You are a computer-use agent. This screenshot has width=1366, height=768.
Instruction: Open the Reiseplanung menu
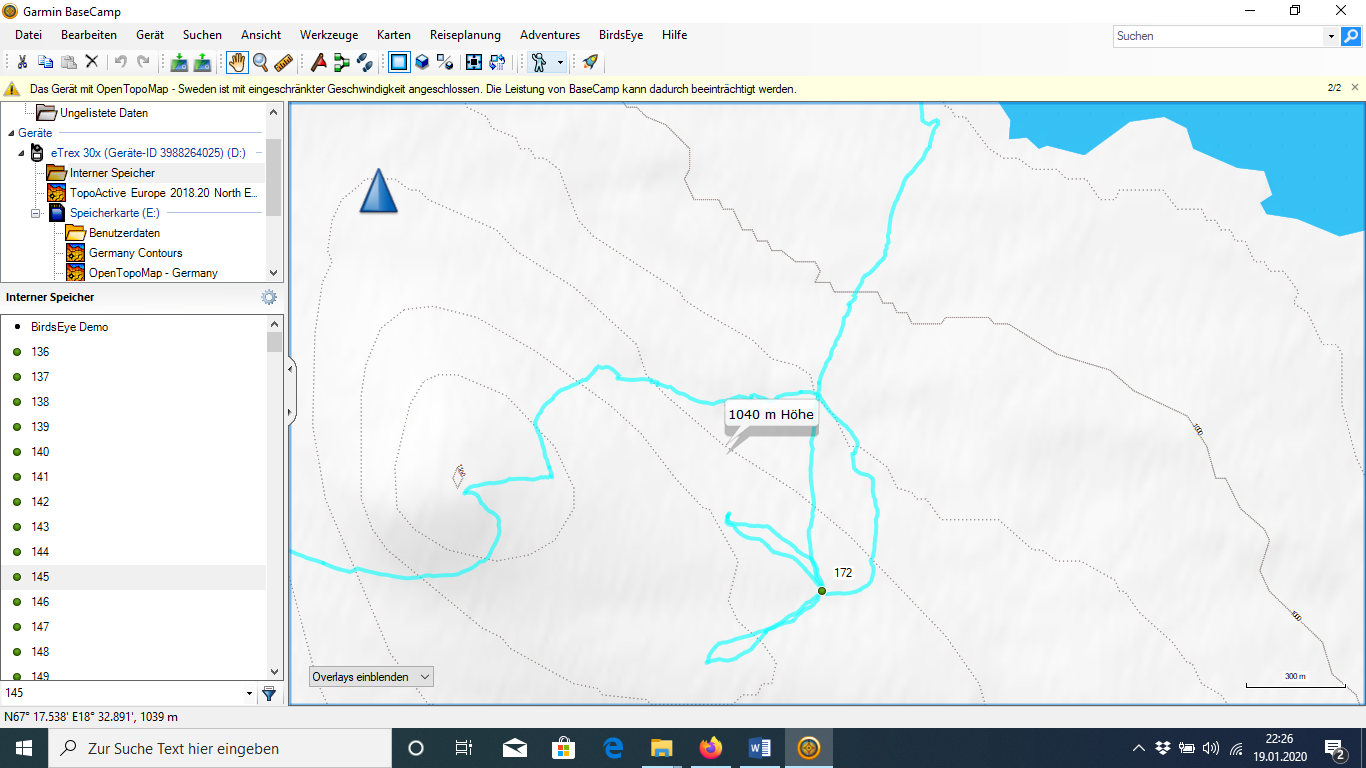pos(465,35)
